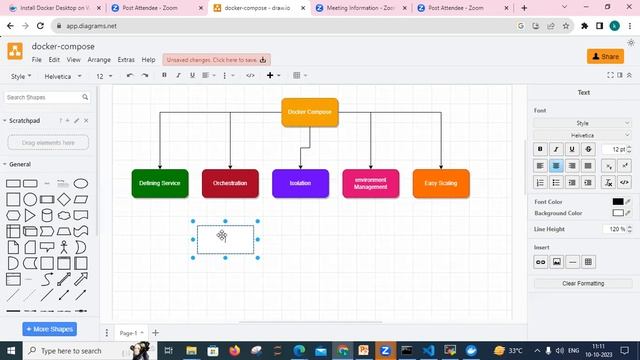Viewport: 640px width, 360px height.
Task: Toggle the format panel icon
Action: [620, 75]
